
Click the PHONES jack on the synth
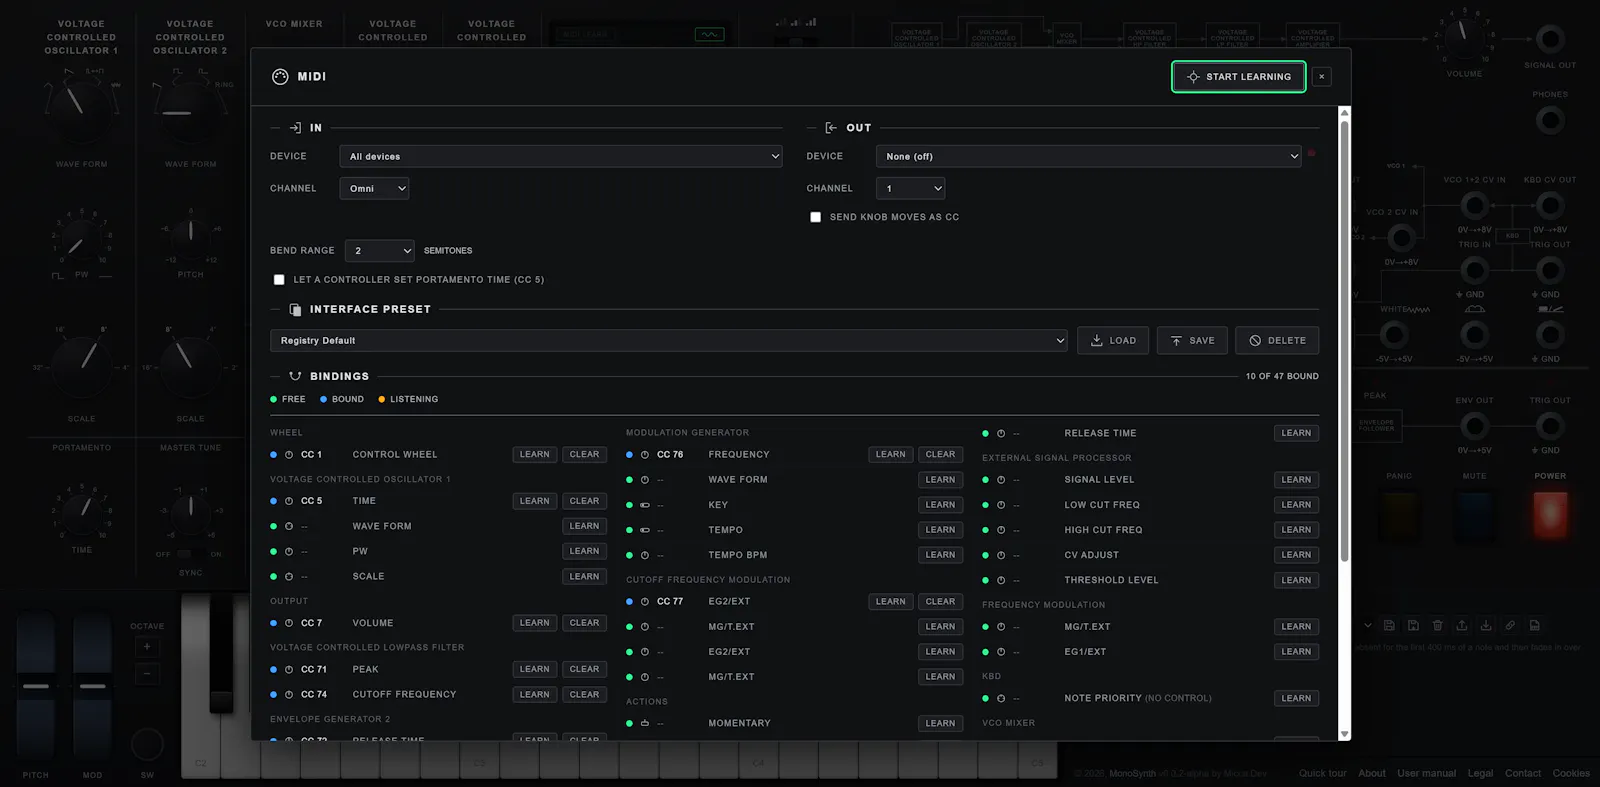1550,121
